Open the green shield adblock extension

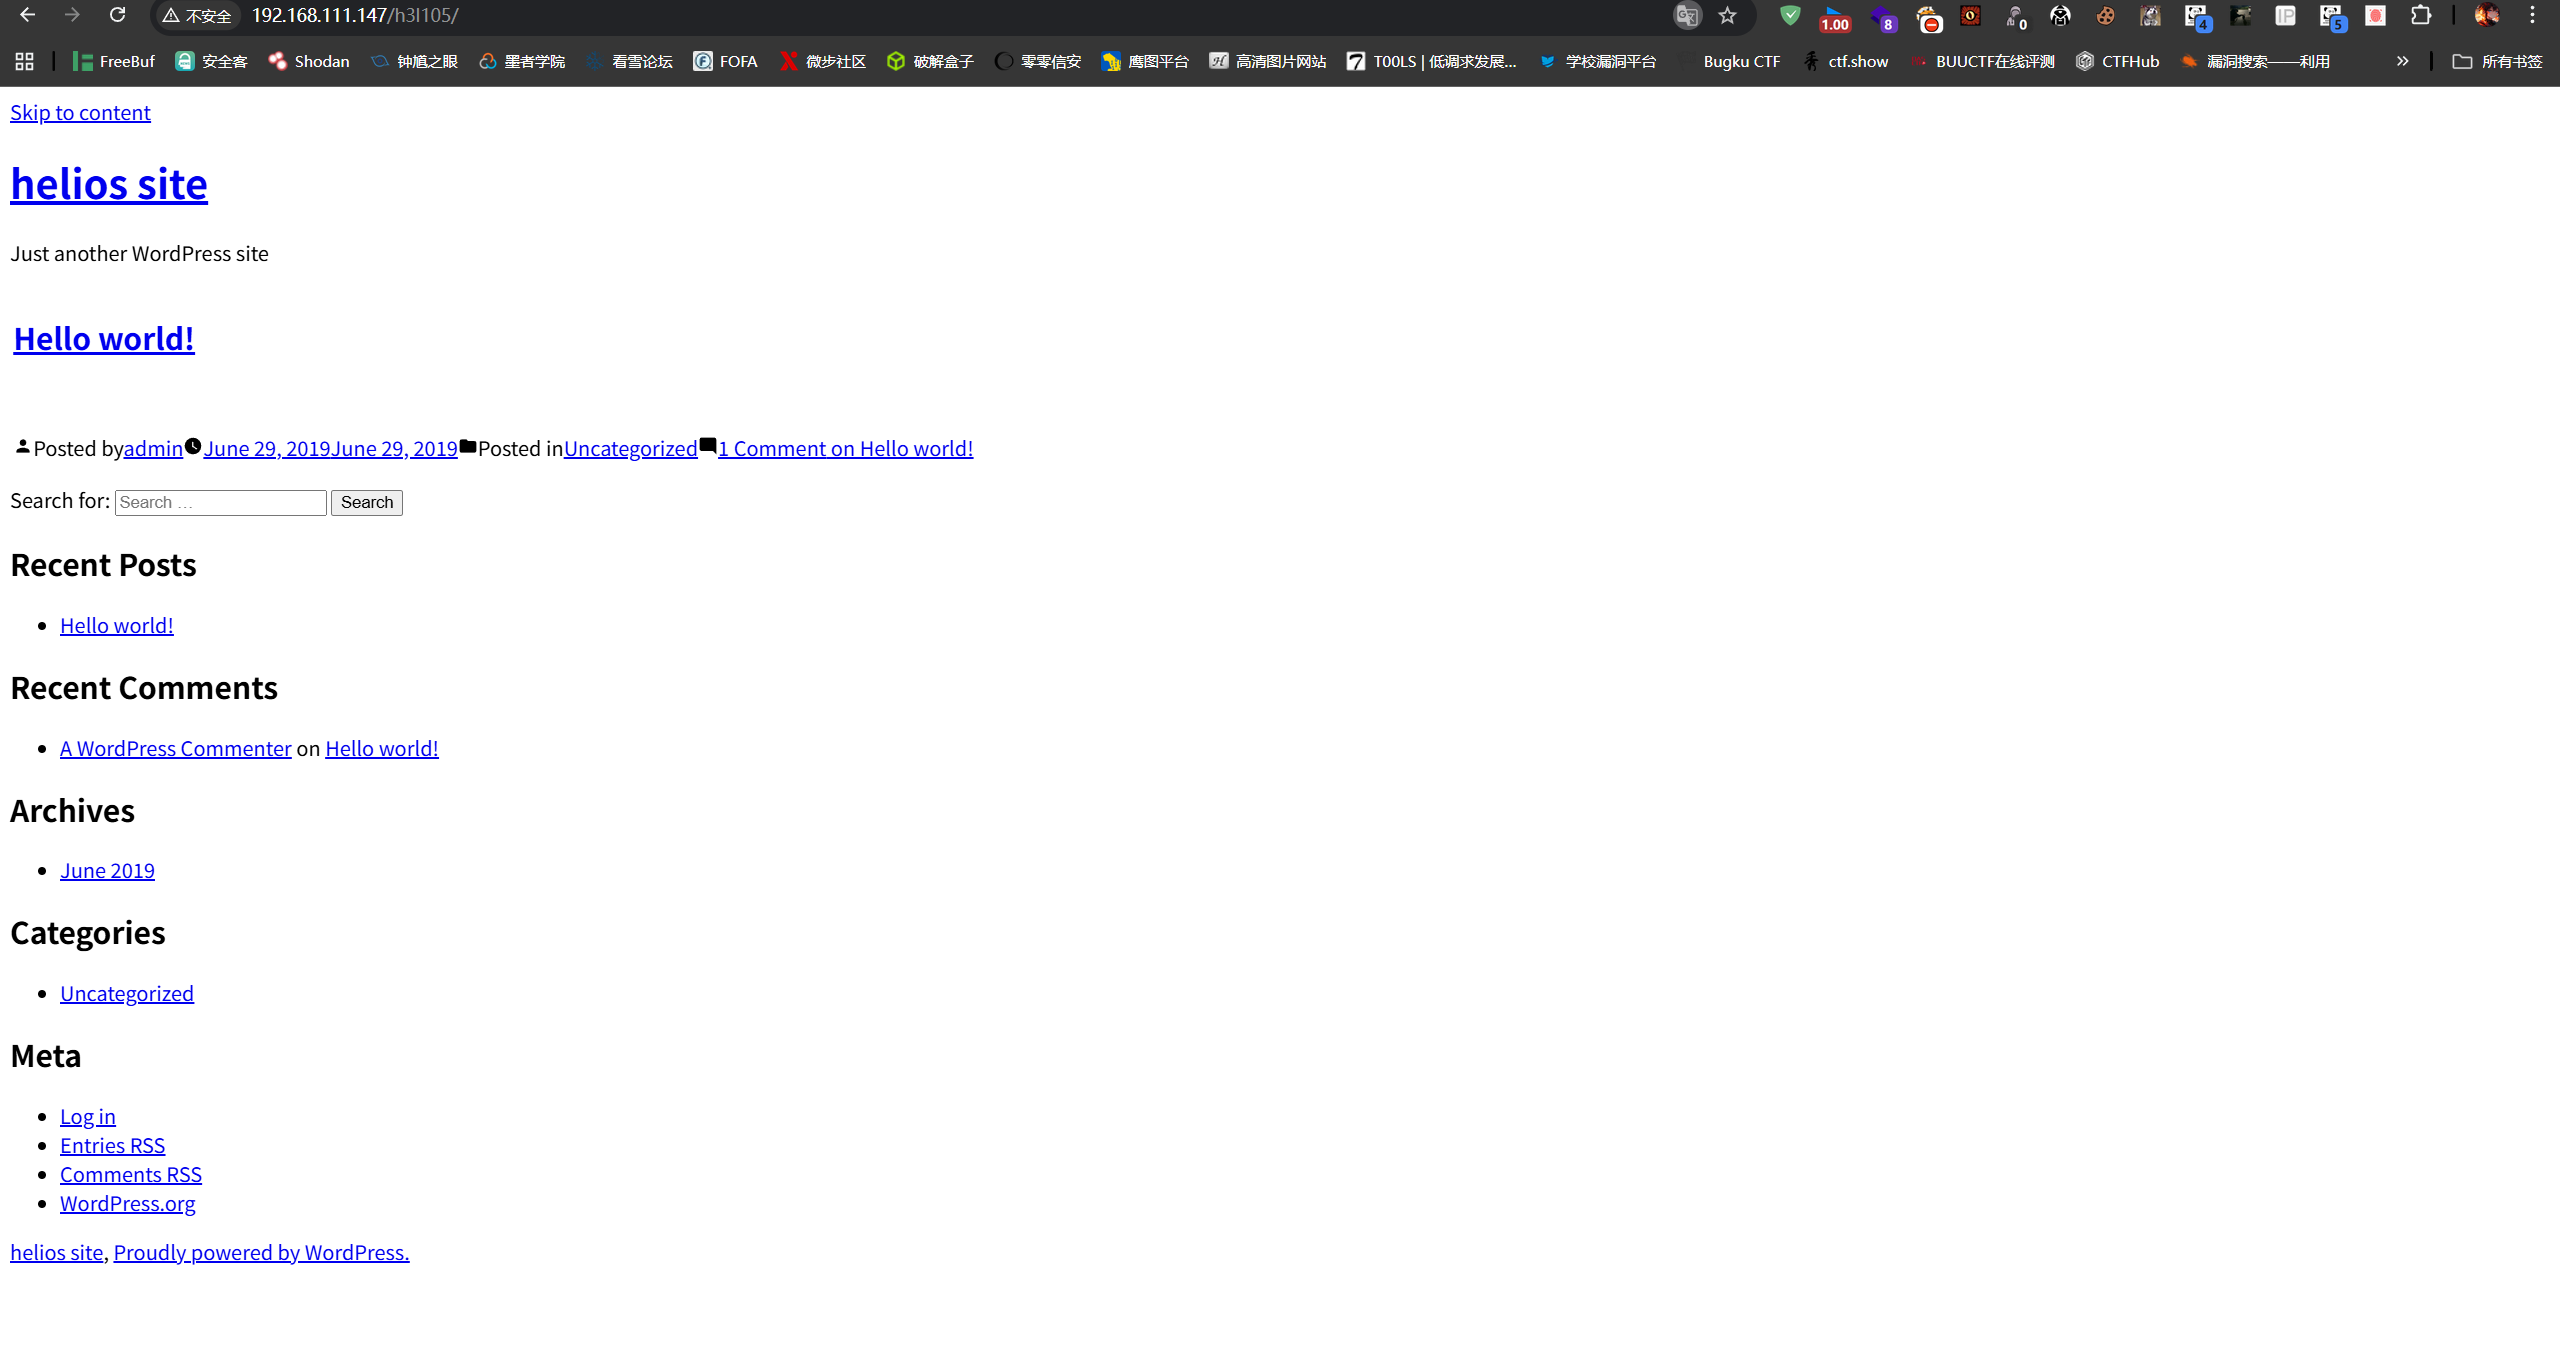[x=1790, y=15]
